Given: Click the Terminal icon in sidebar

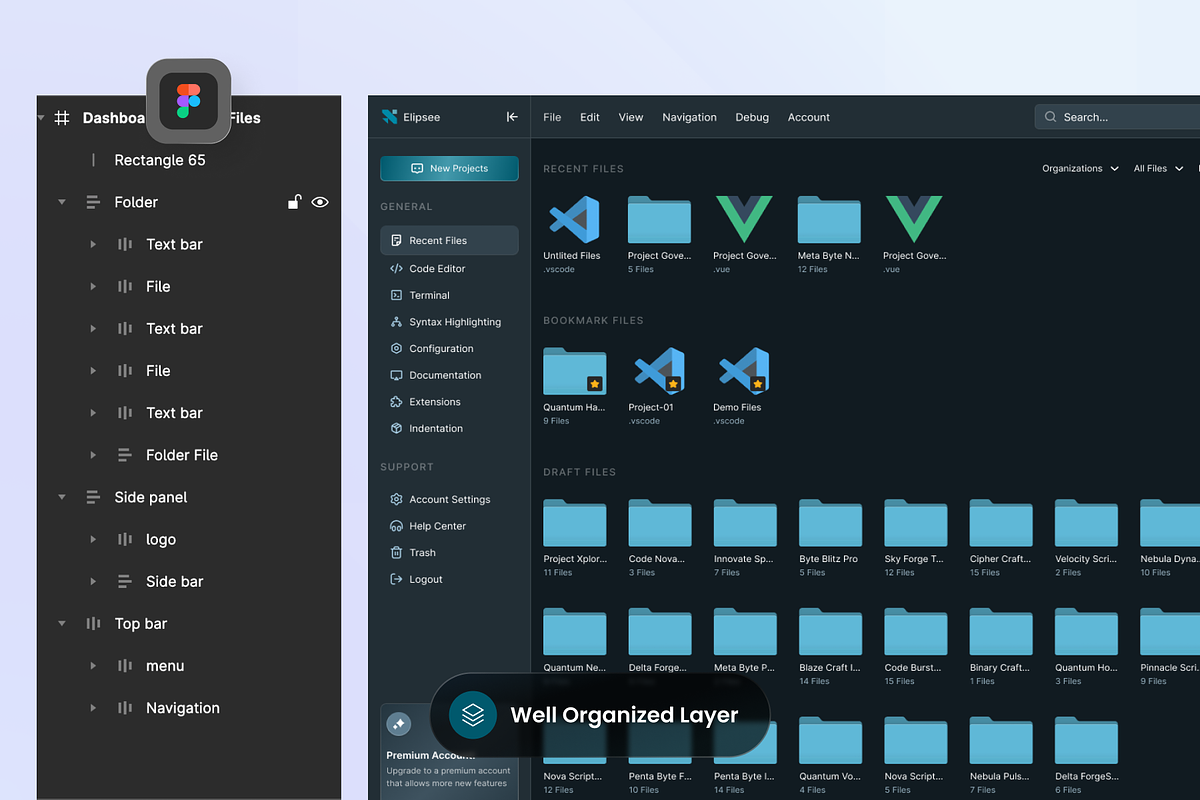Looking at the screenshot, I should click(396, 295).
